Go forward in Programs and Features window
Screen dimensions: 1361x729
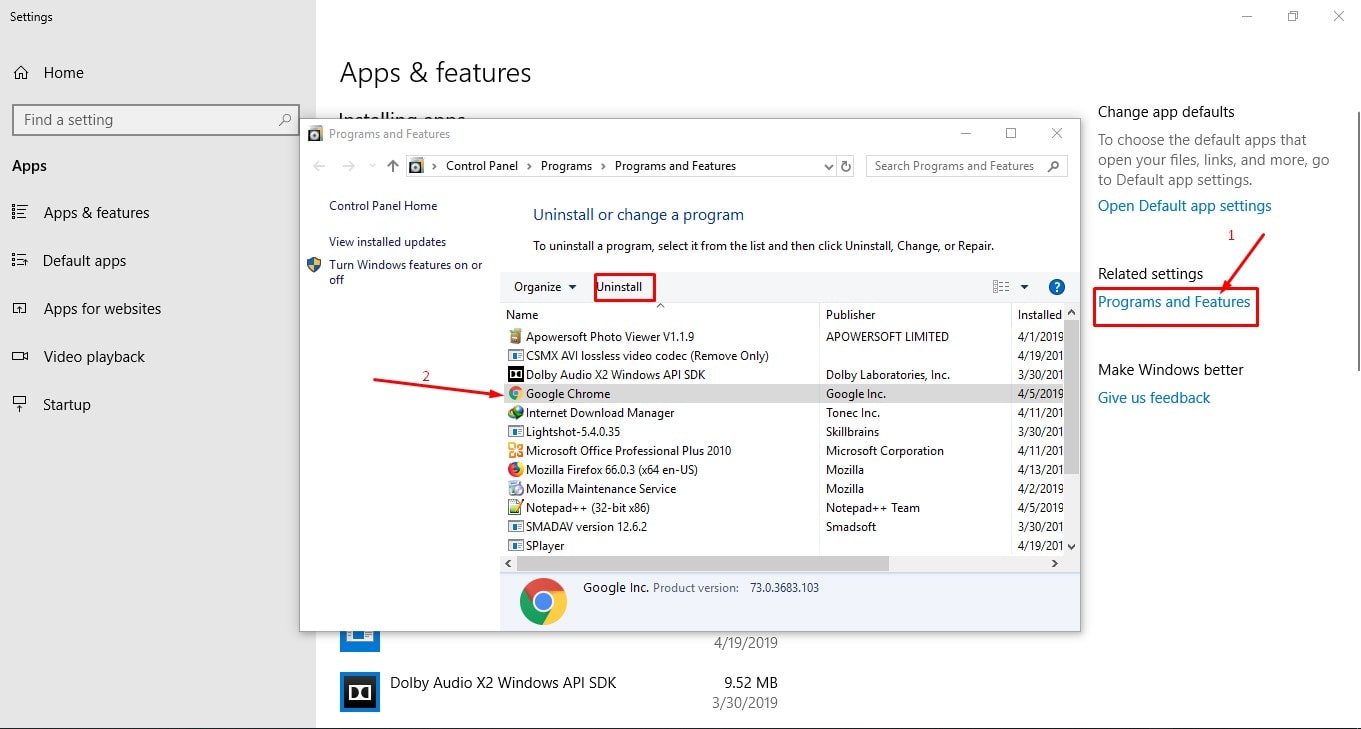point(348,166)
